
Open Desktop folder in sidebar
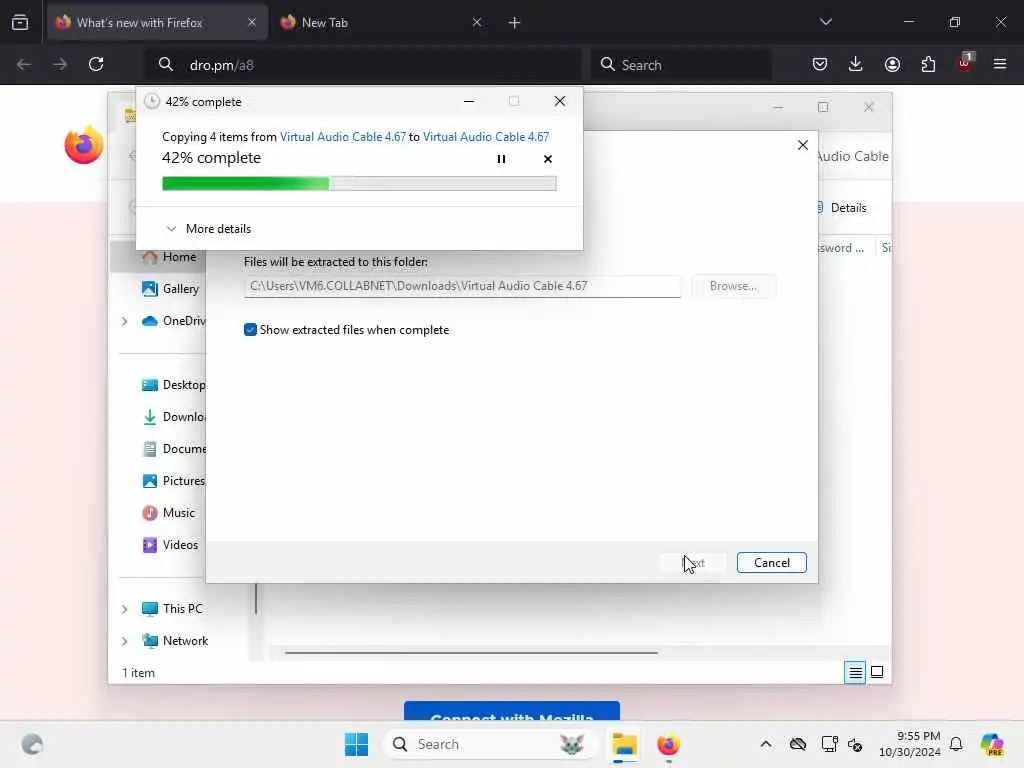pos(174,385)
